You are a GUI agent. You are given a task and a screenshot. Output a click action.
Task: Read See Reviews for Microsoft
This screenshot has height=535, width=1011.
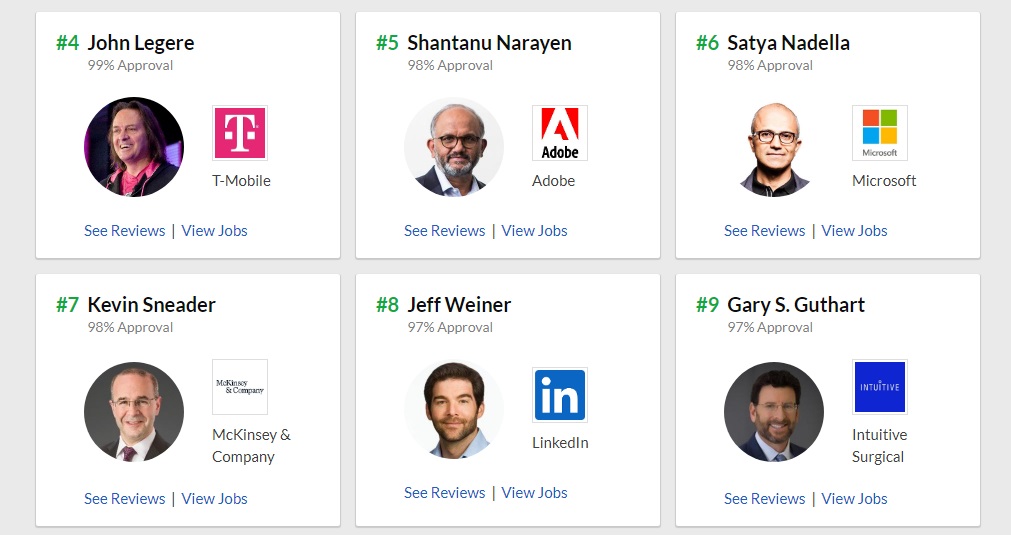tap(764, 231)
